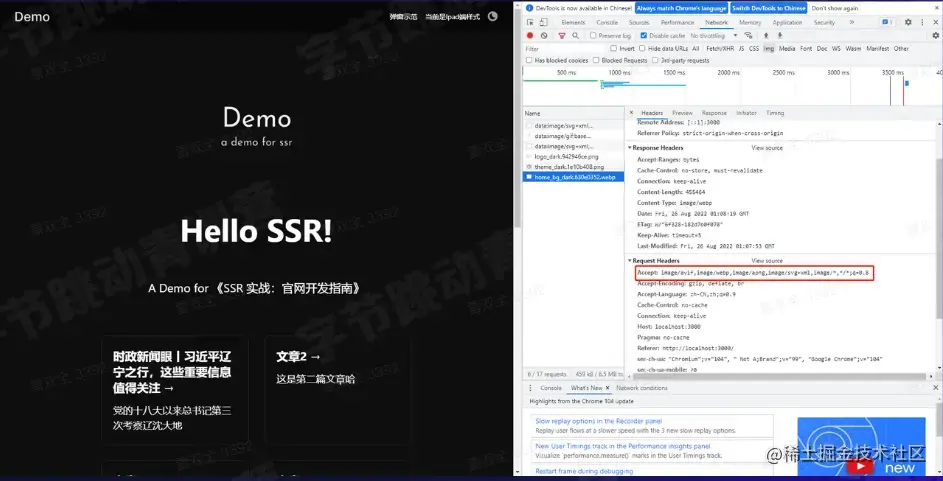Close the bottom drawer panel
This screenshot has width=943, height=481.
tap(935, 388)
